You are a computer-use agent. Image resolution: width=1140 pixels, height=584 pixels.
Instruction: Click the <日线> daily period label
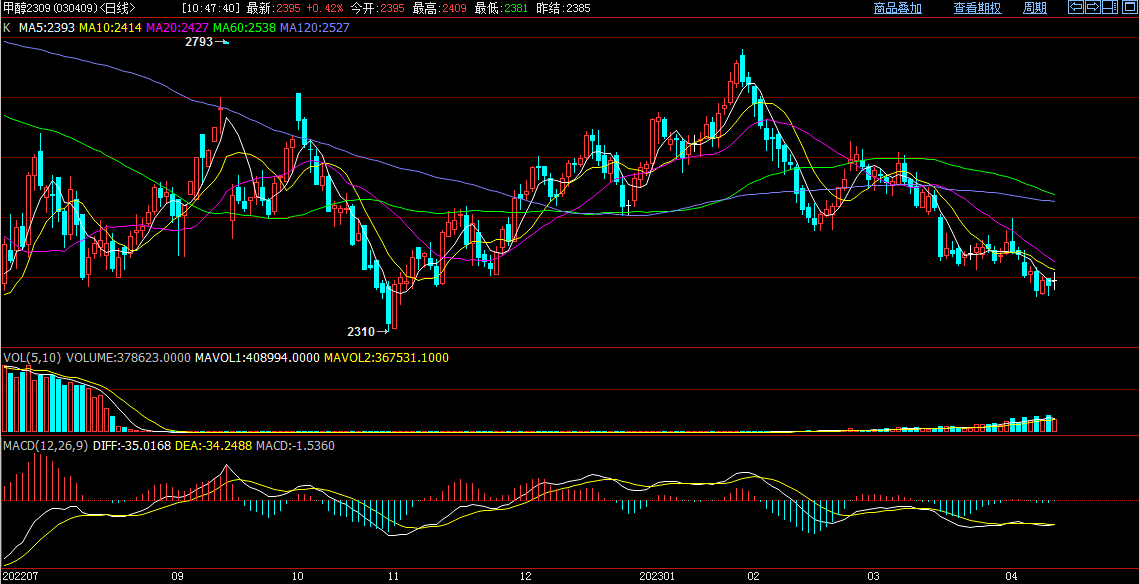tap(117, 8)
